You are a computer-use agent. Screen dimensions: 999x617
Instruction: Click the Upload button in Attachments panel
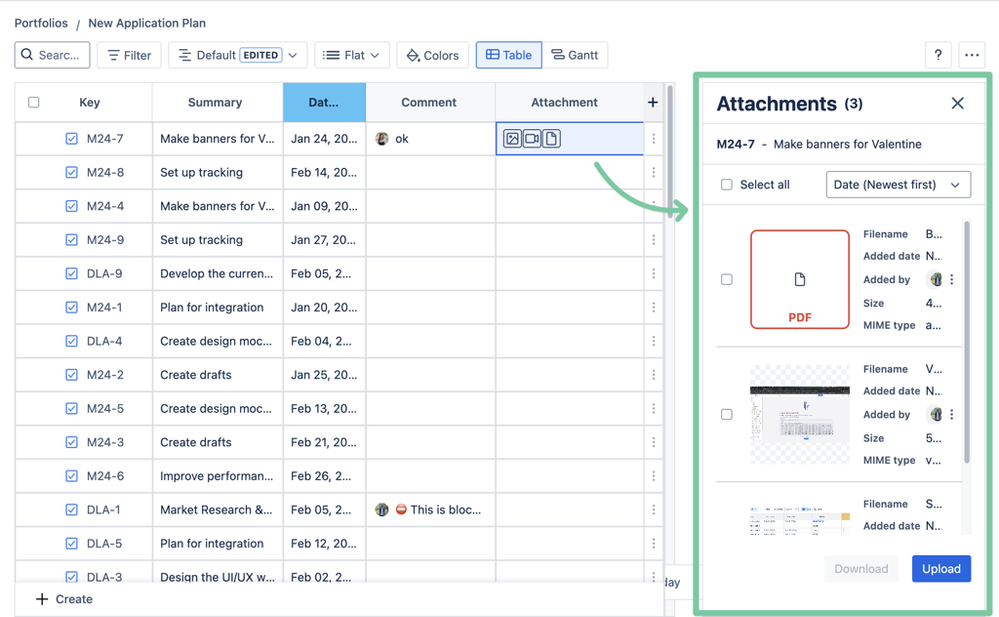pyautogui.click(x=941, y=568)
